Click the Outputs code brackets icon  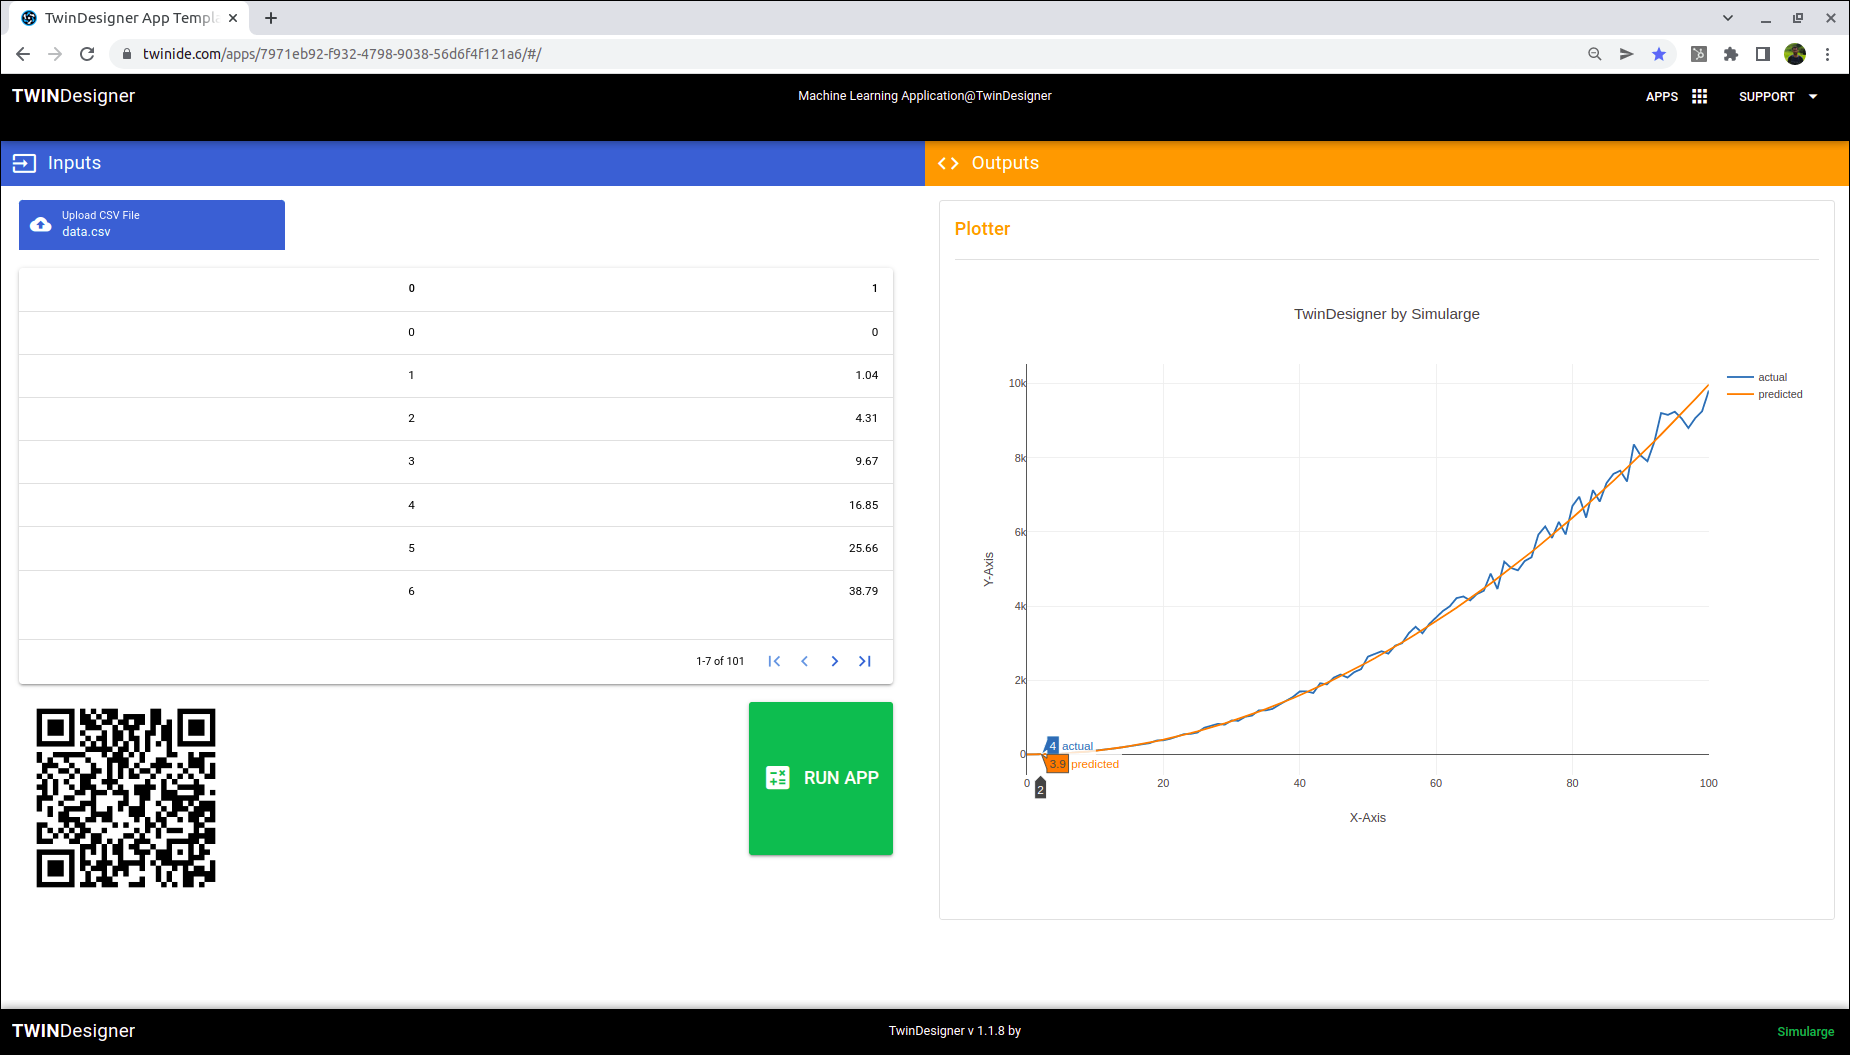(948, 163)
